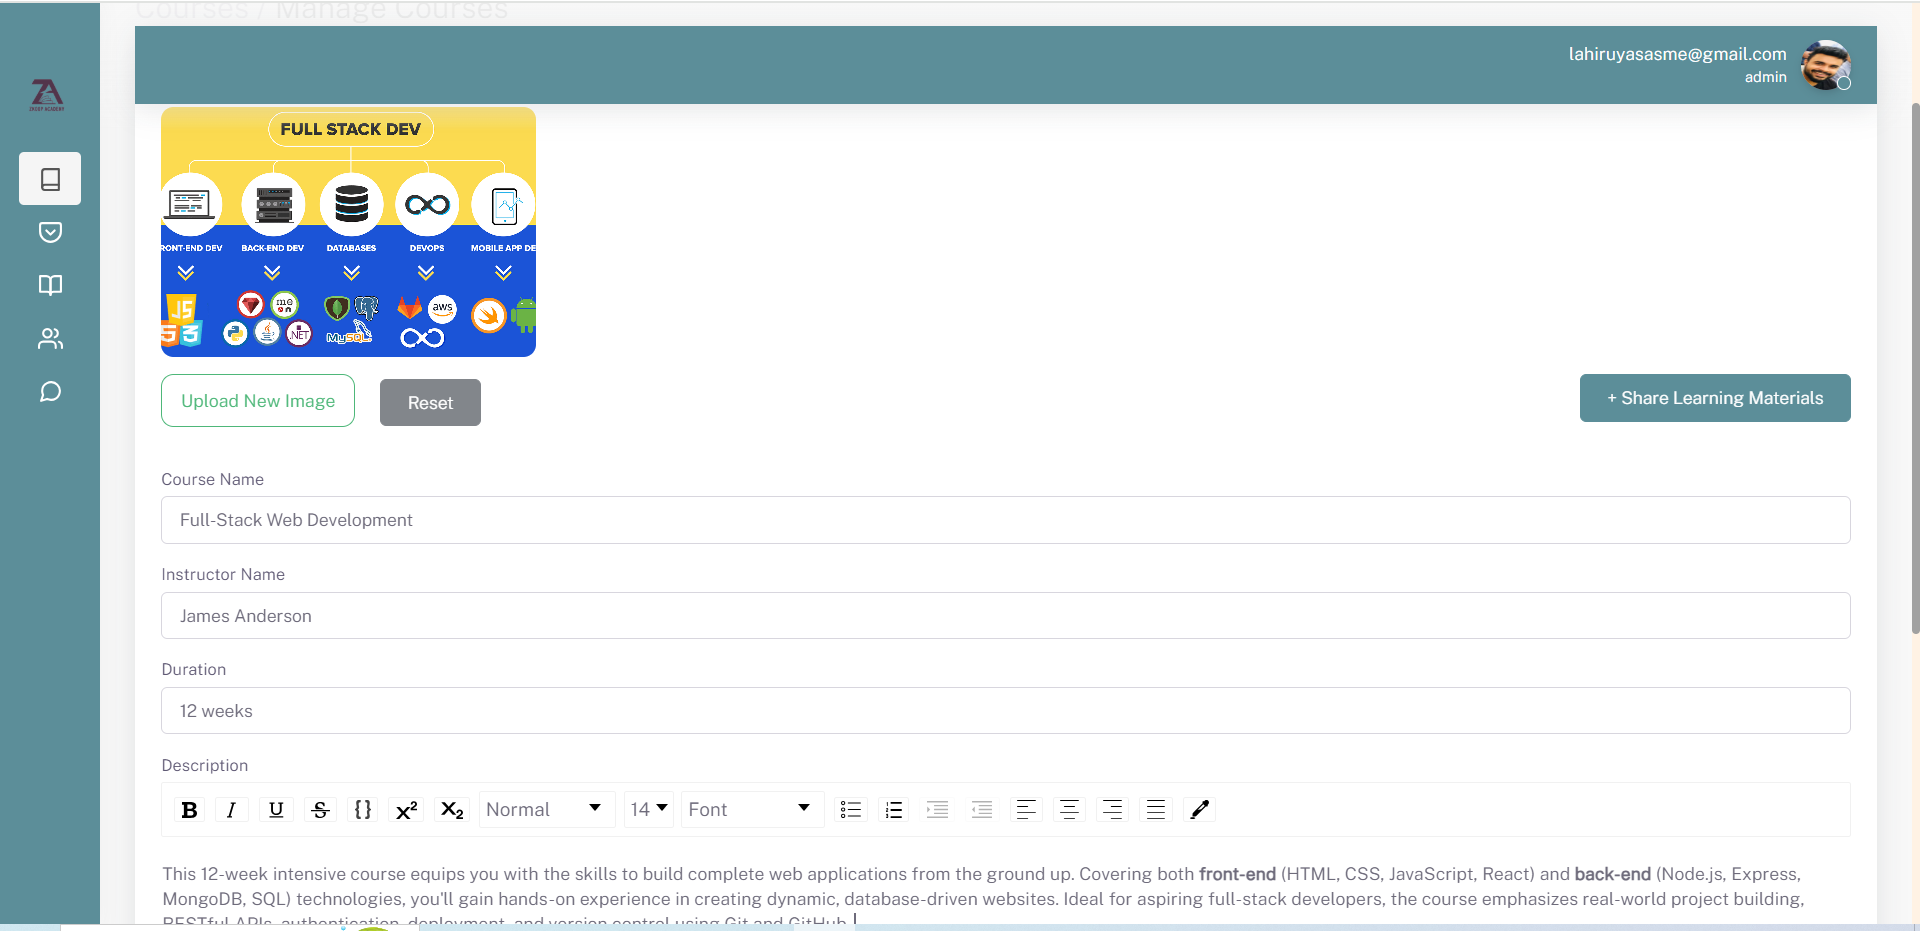Open the open-book sidebar menu item
Image resolution: width=1920 pixels, height=931 pixels.
point(50,285)
